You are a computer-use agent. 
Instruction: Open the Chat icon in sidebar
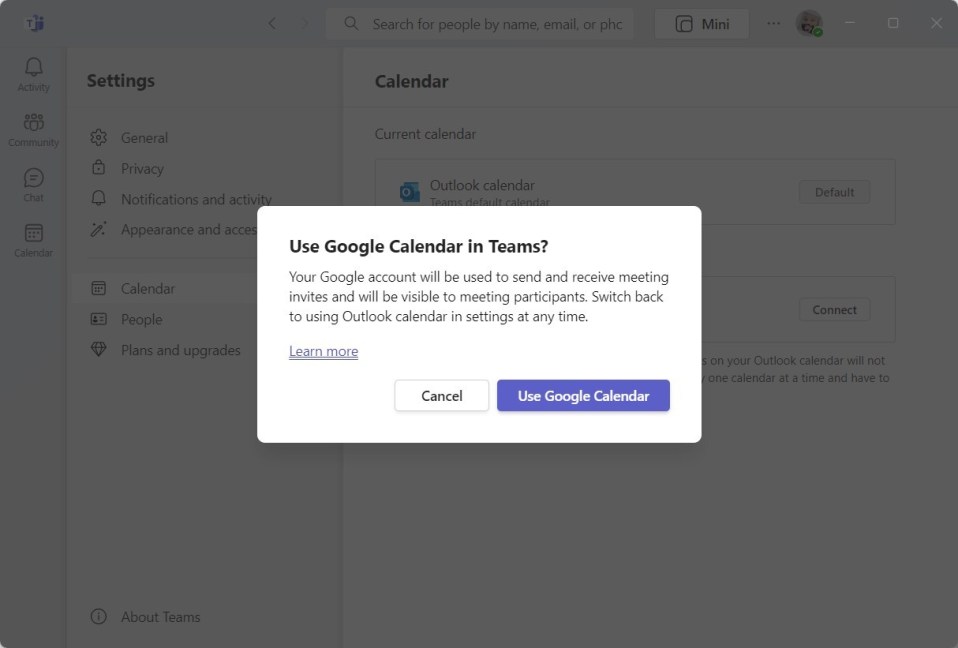[x=34, y=178]
